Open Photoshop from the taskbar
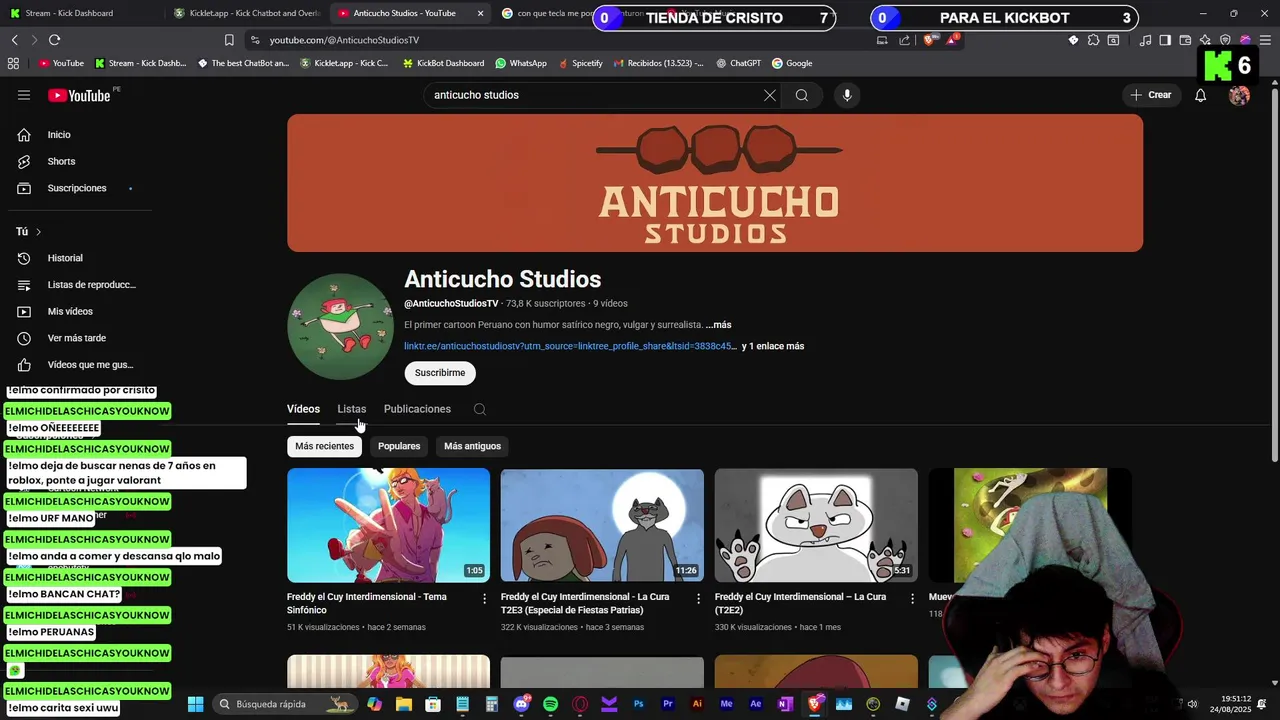This screenshot has height=720, width=1280. click(x=638, y=704)
